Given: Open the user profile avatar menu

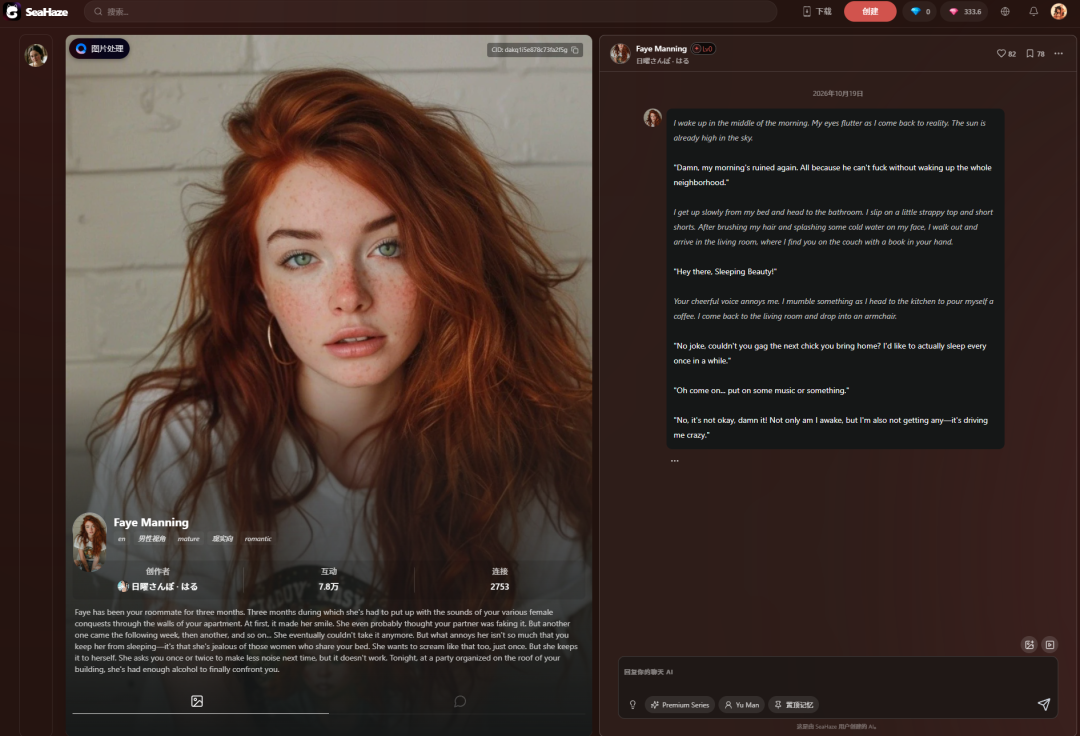Looking at the screenshot, I should [1059, 11].
